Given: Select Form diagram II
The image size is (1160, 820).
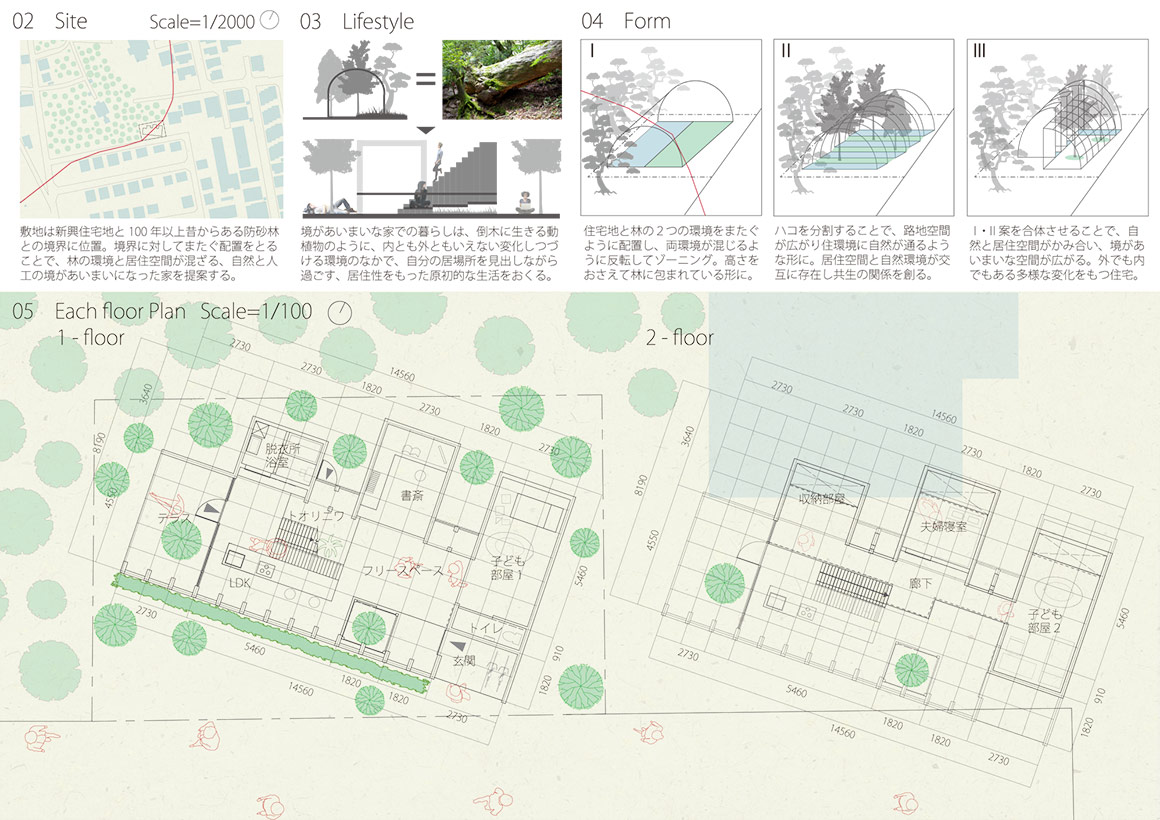Looking at the screenshot, I should [864, 127].
